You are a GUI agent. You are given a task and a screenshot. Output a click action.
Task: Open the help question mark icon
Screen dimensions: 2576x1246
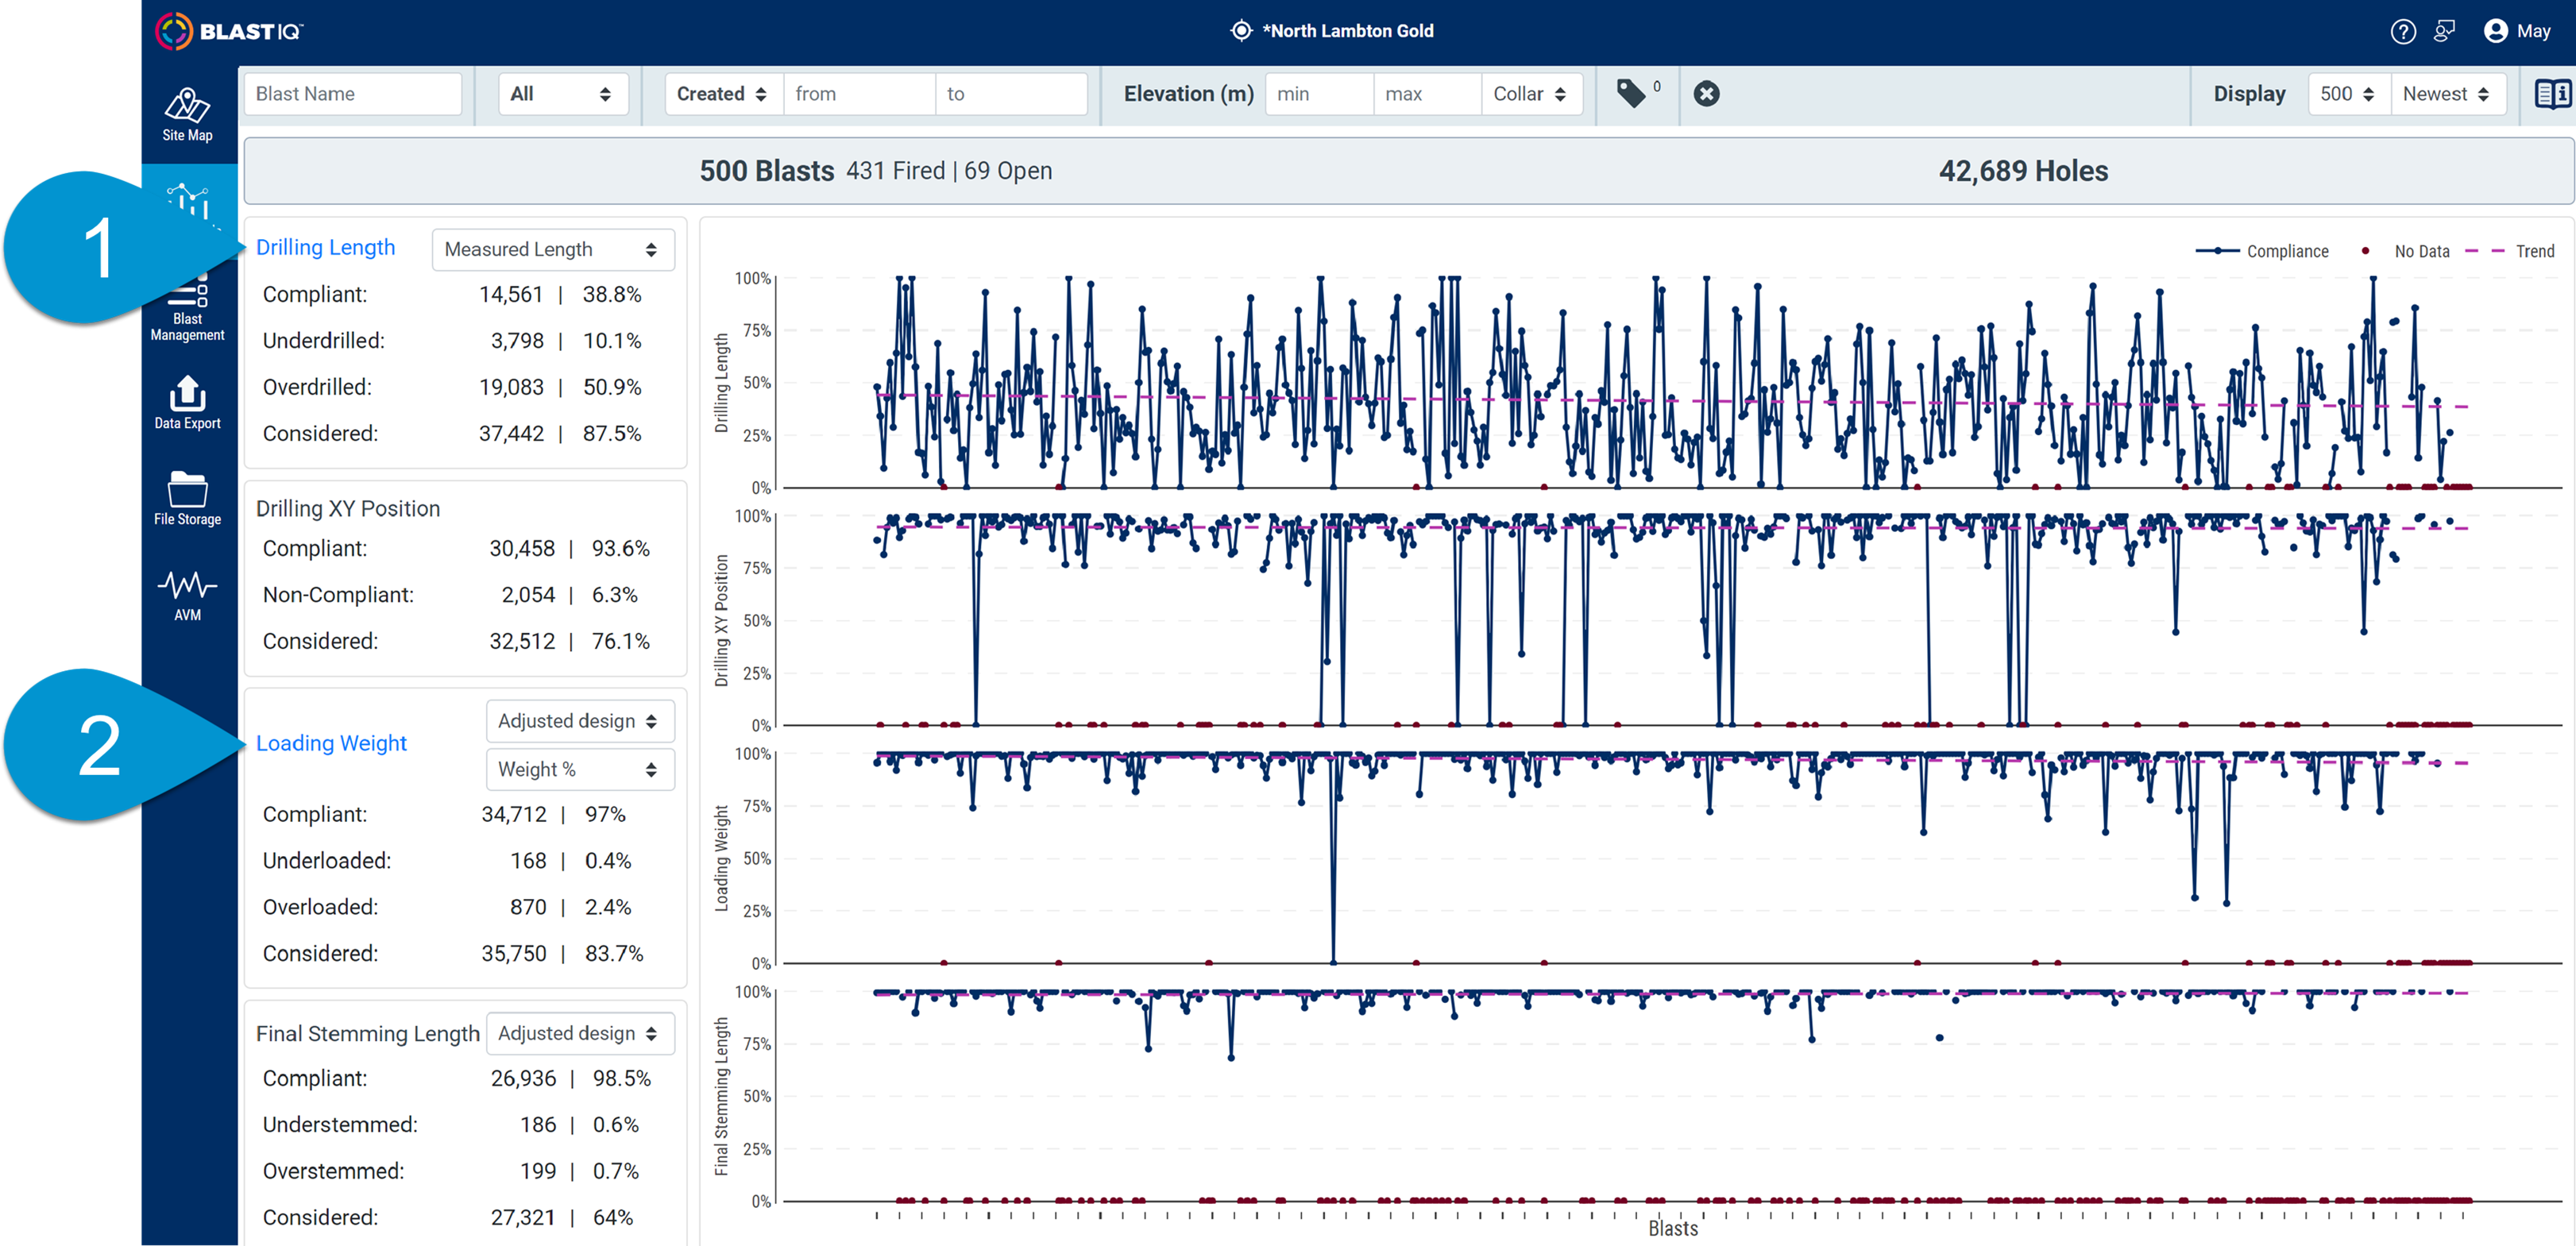[2402, 32]
